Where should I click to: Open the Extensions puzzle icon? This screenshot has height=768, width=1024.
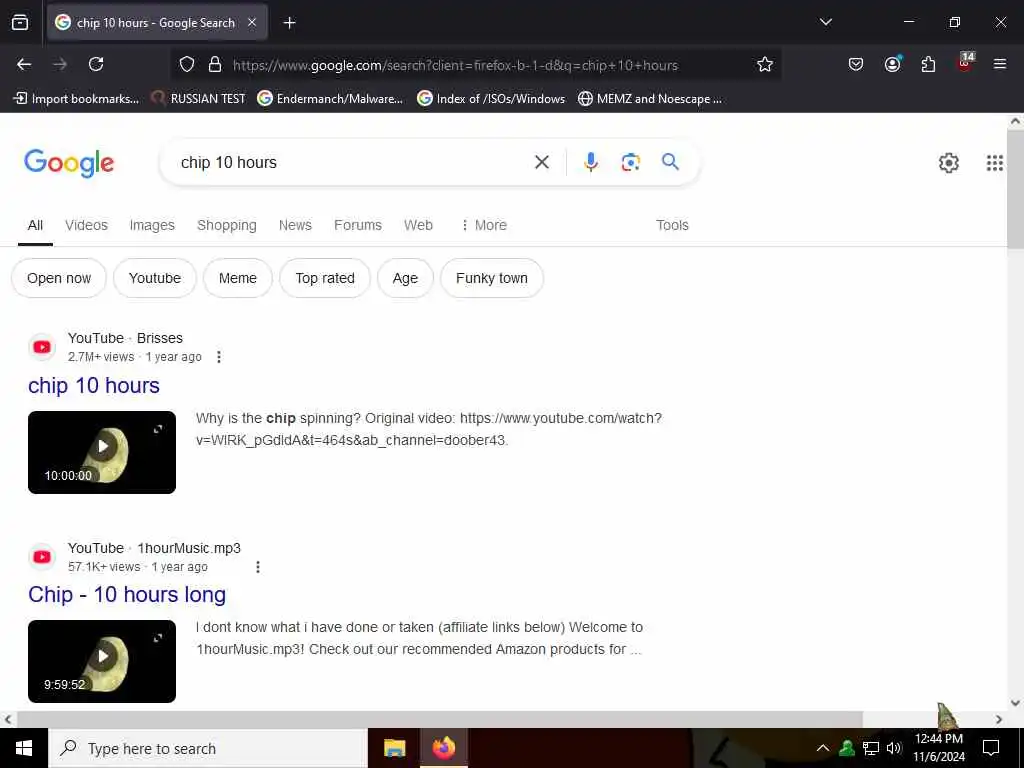point(928,64)
